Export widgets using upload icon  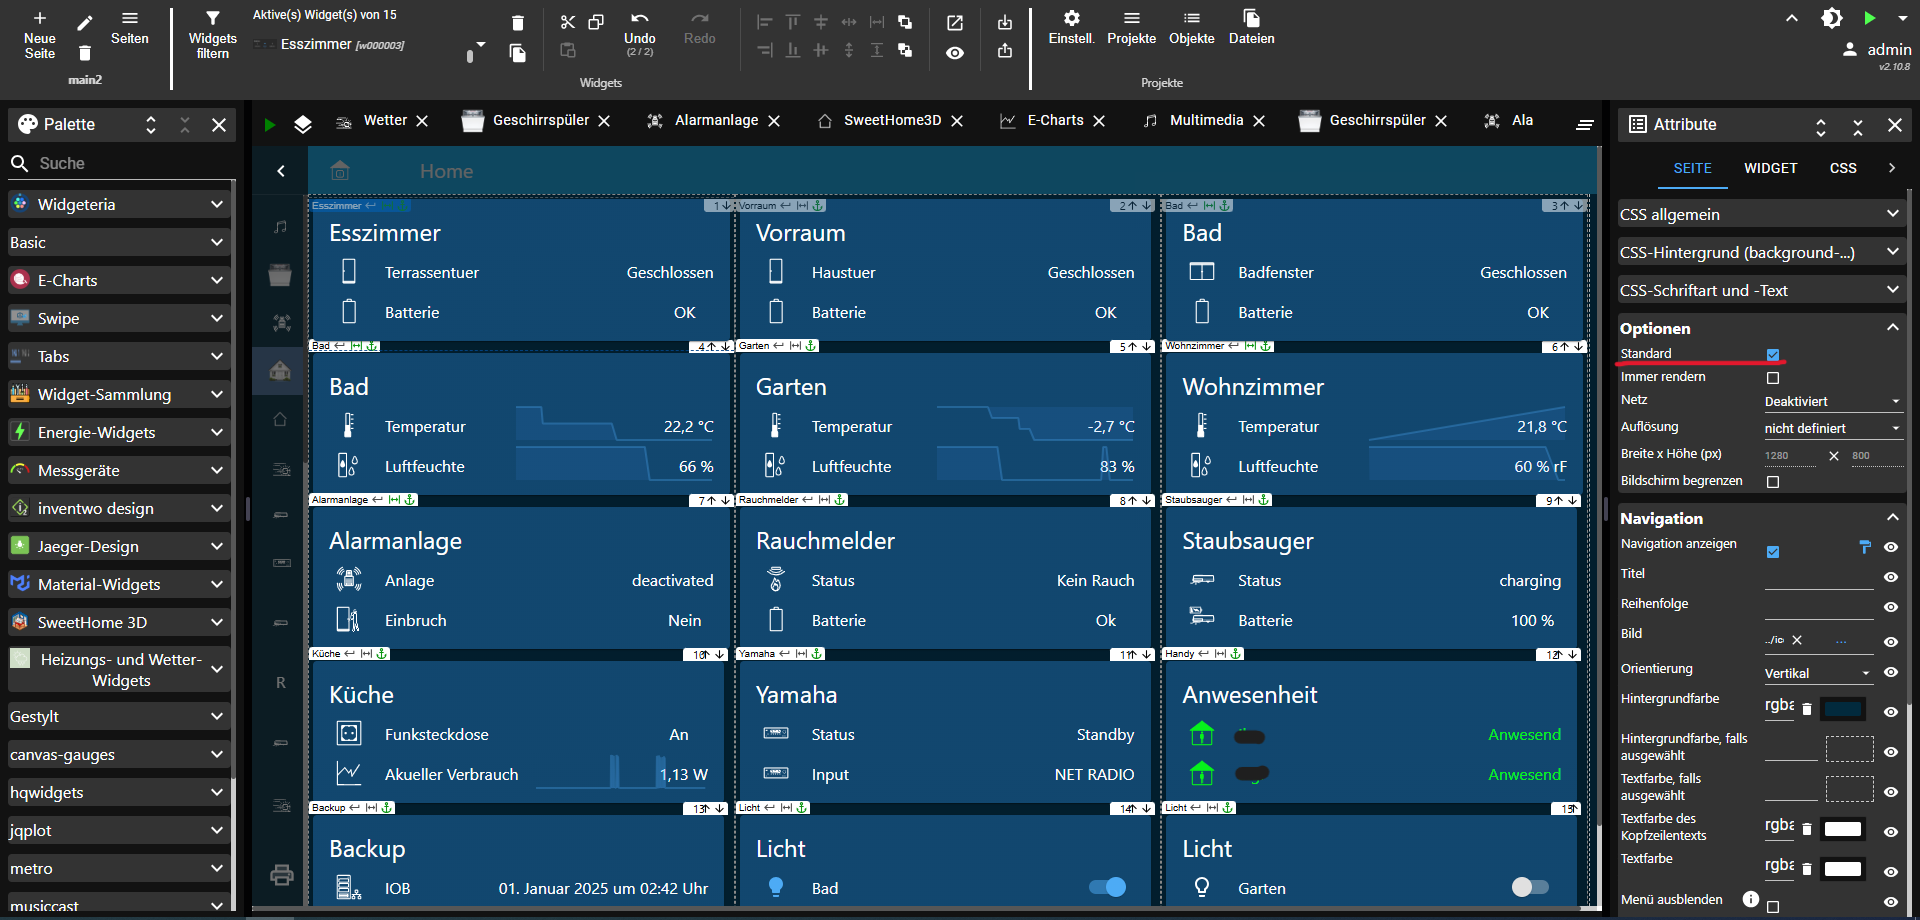click(1005, 50)
